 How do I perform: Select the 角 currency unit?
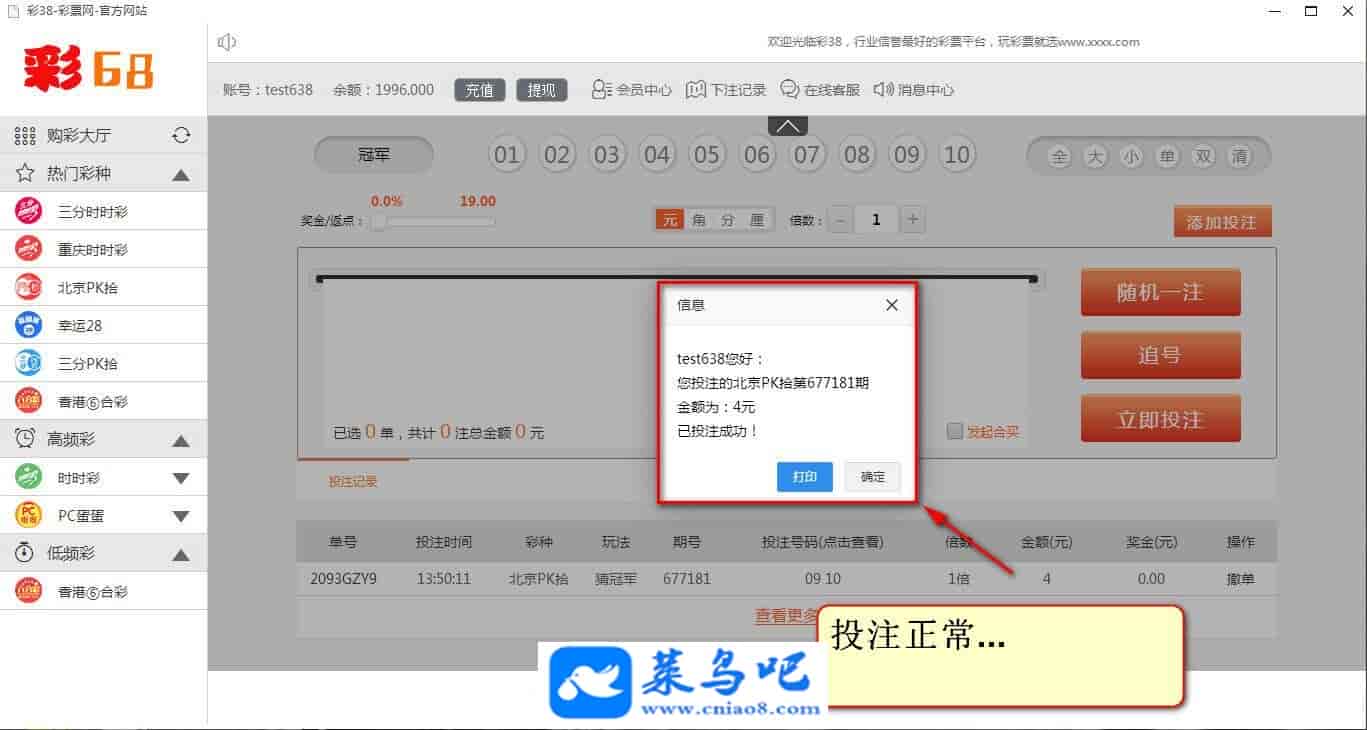coord(699,221)
